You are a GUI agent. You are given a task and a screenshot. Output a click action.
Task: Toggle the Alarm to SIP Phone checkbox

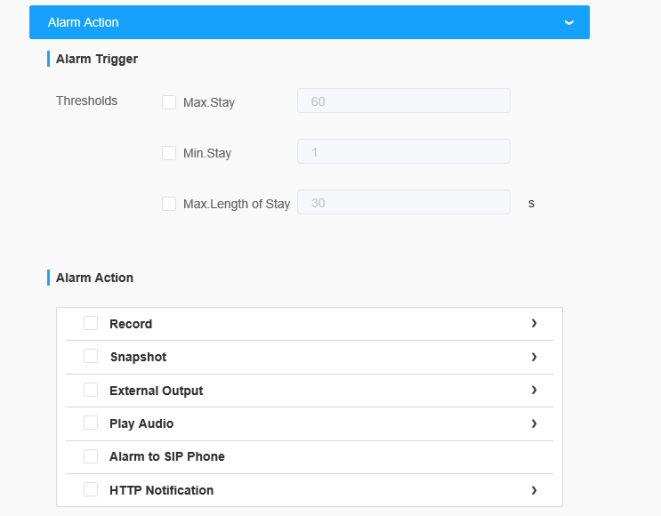[x=91, y=456]
